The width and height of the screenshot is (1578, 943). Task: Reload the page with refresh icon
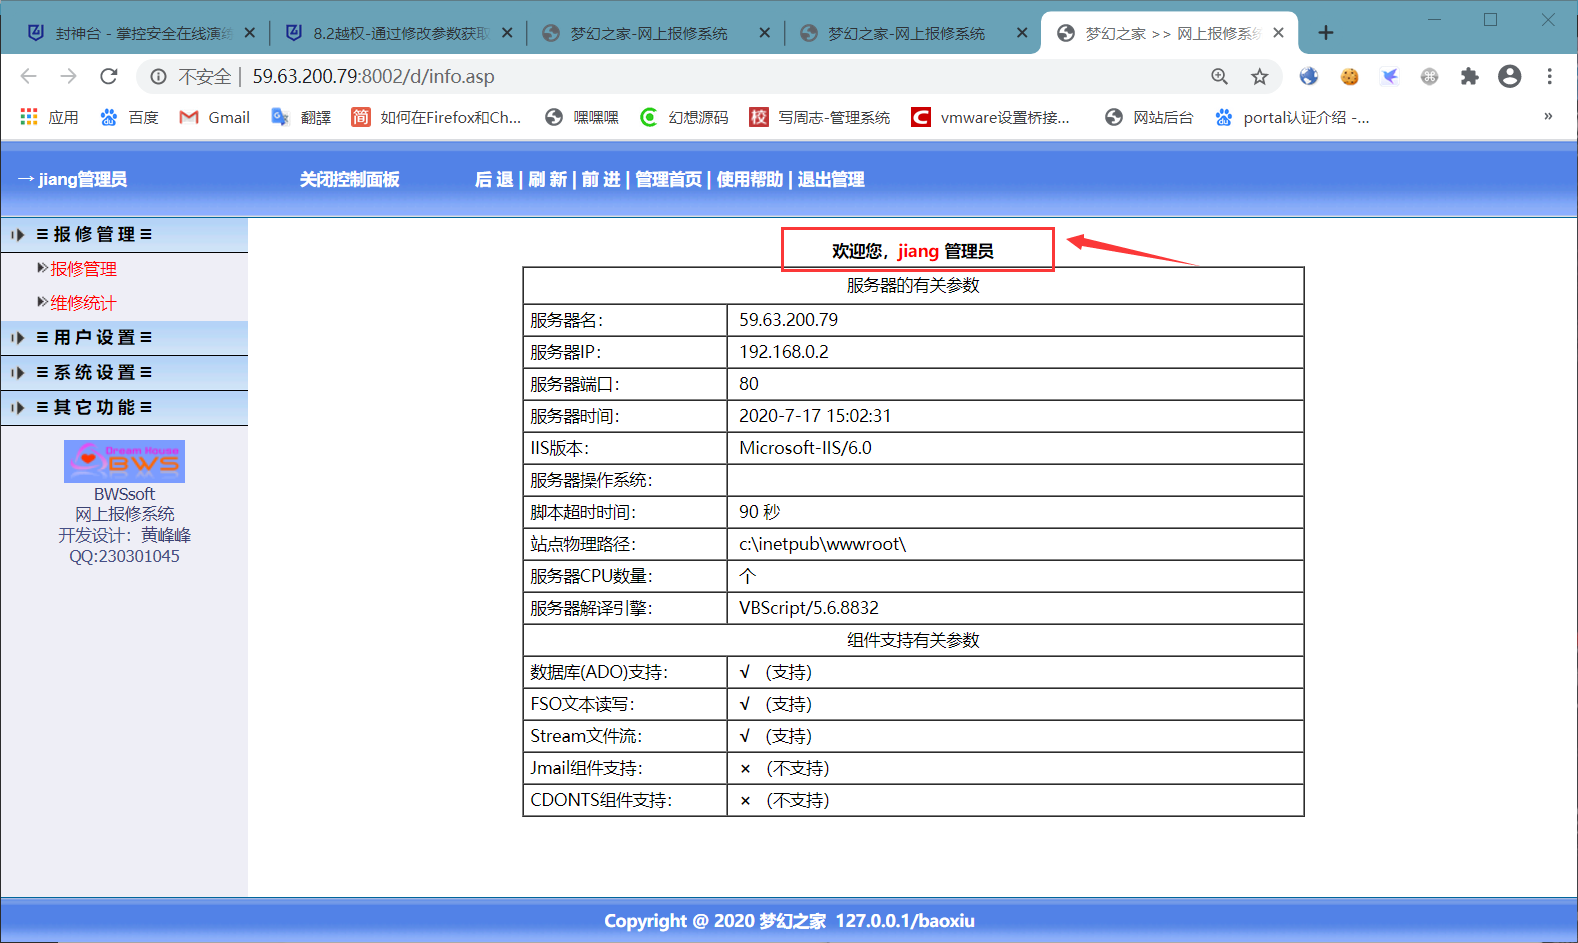tap(109, 76)
